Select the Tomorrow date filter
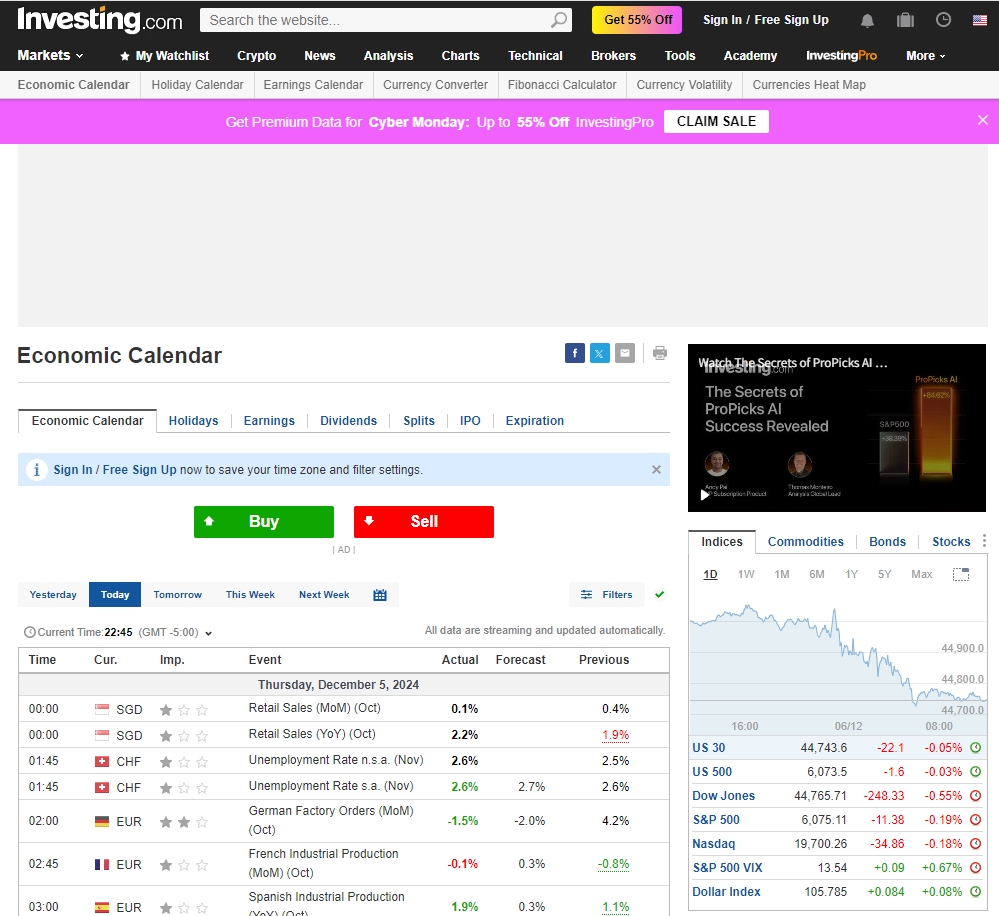The image size is (999, 916). 178,595
